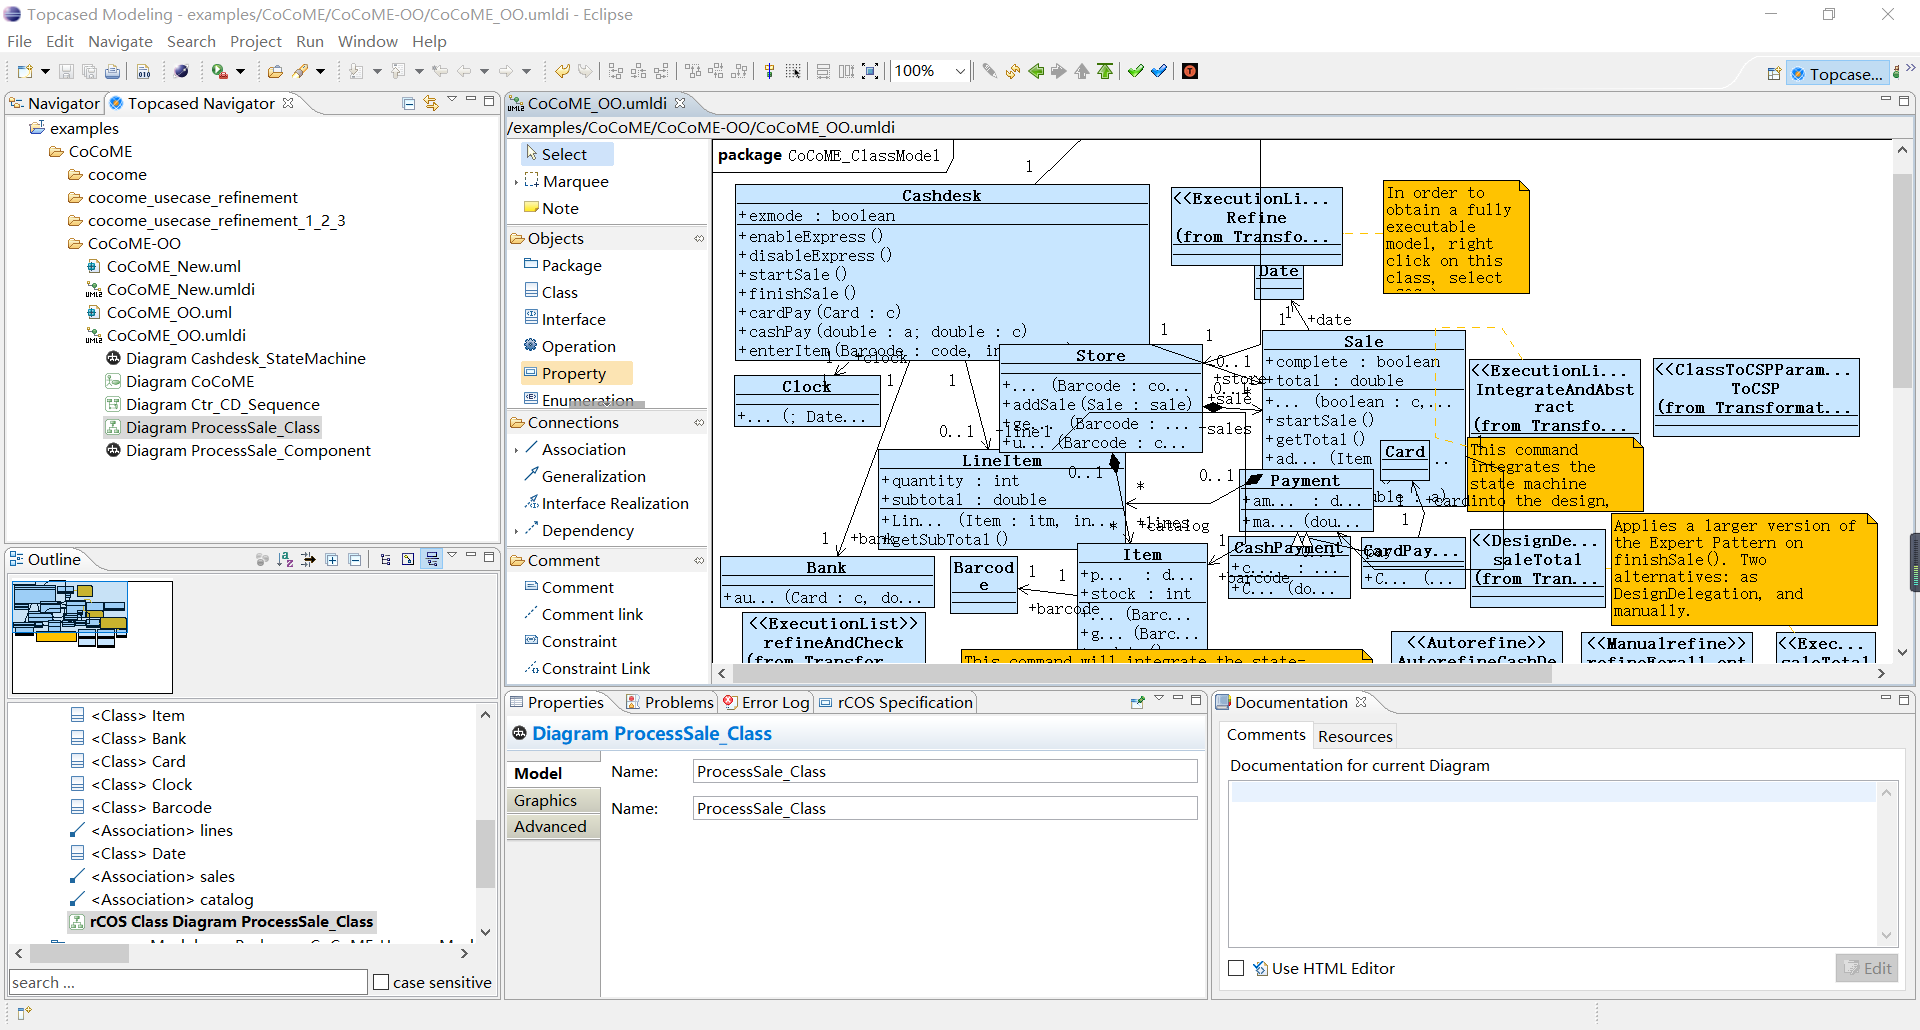Open the Project menu
This screenshot has height=1030, width=1920.
click(x=256, y=41)
